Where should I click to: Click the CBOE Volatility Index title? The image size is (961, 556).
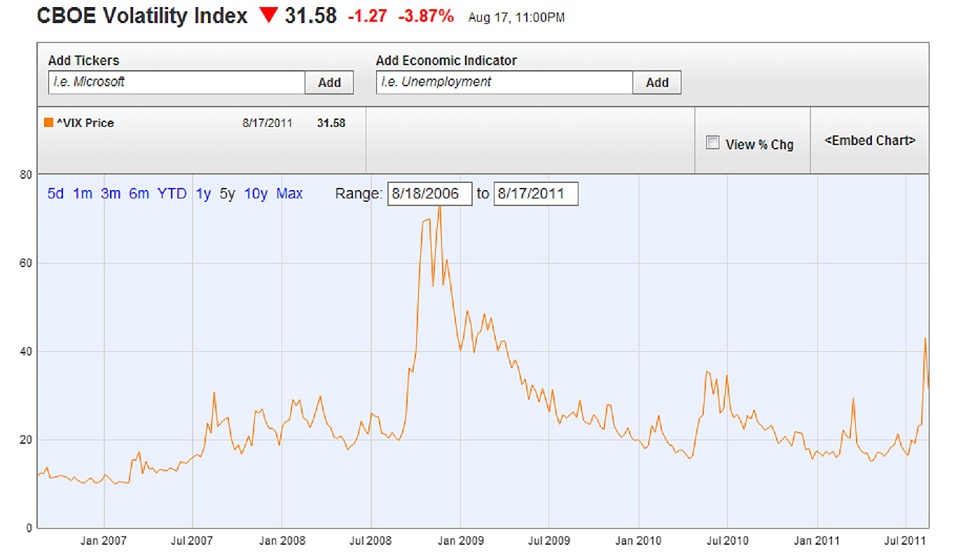pyautogui.click(x=142, y=15)
